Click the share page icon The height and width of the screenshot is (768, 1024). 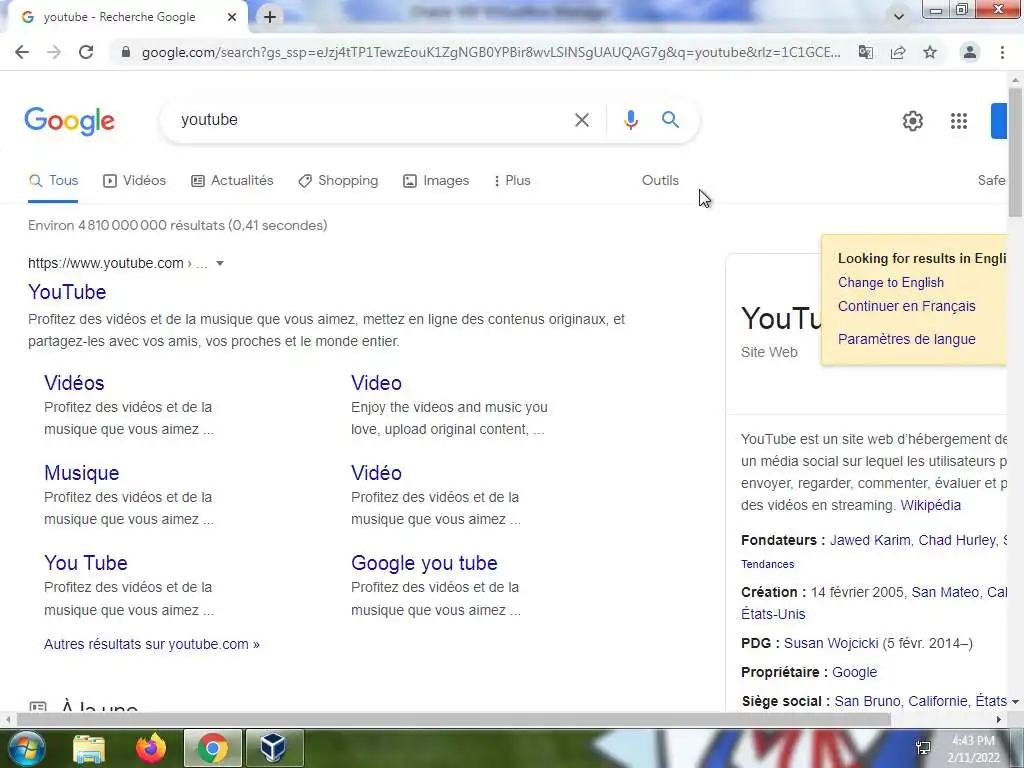(898, 52)
